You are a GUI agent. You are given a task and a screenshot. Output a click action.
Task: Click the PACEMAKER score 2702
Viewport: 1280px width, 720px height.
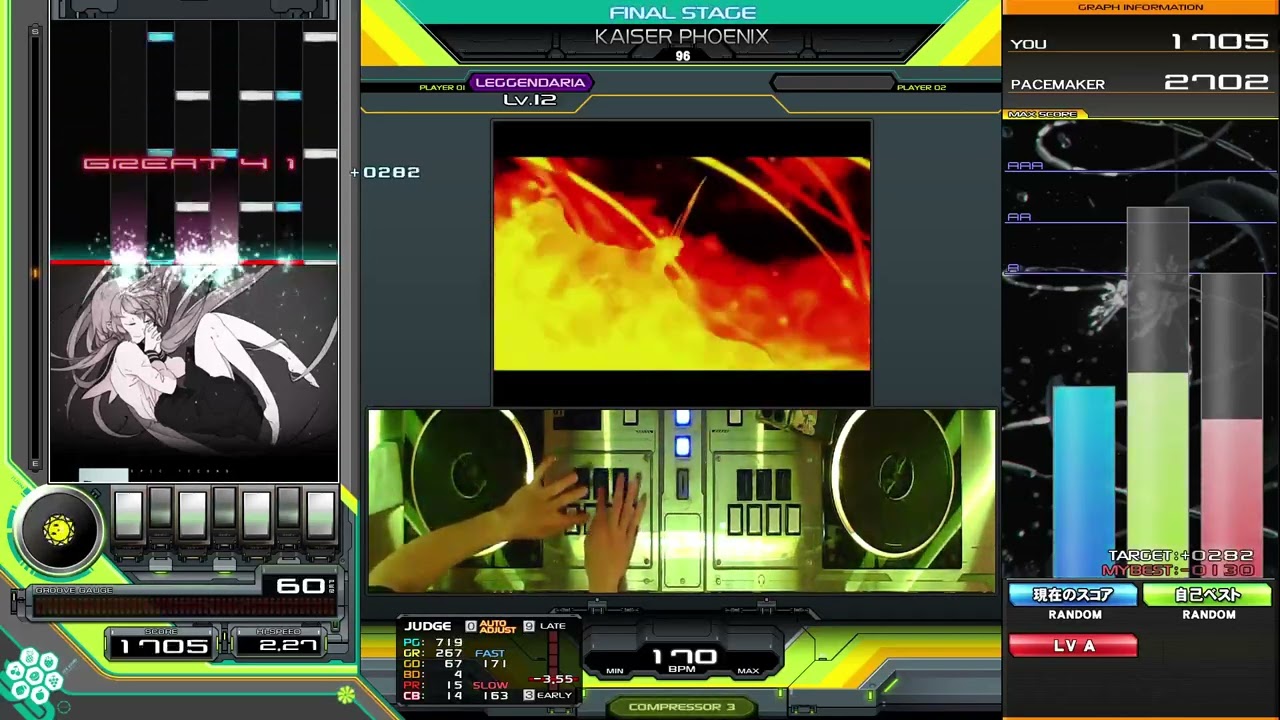click(x=1217, y=83)
